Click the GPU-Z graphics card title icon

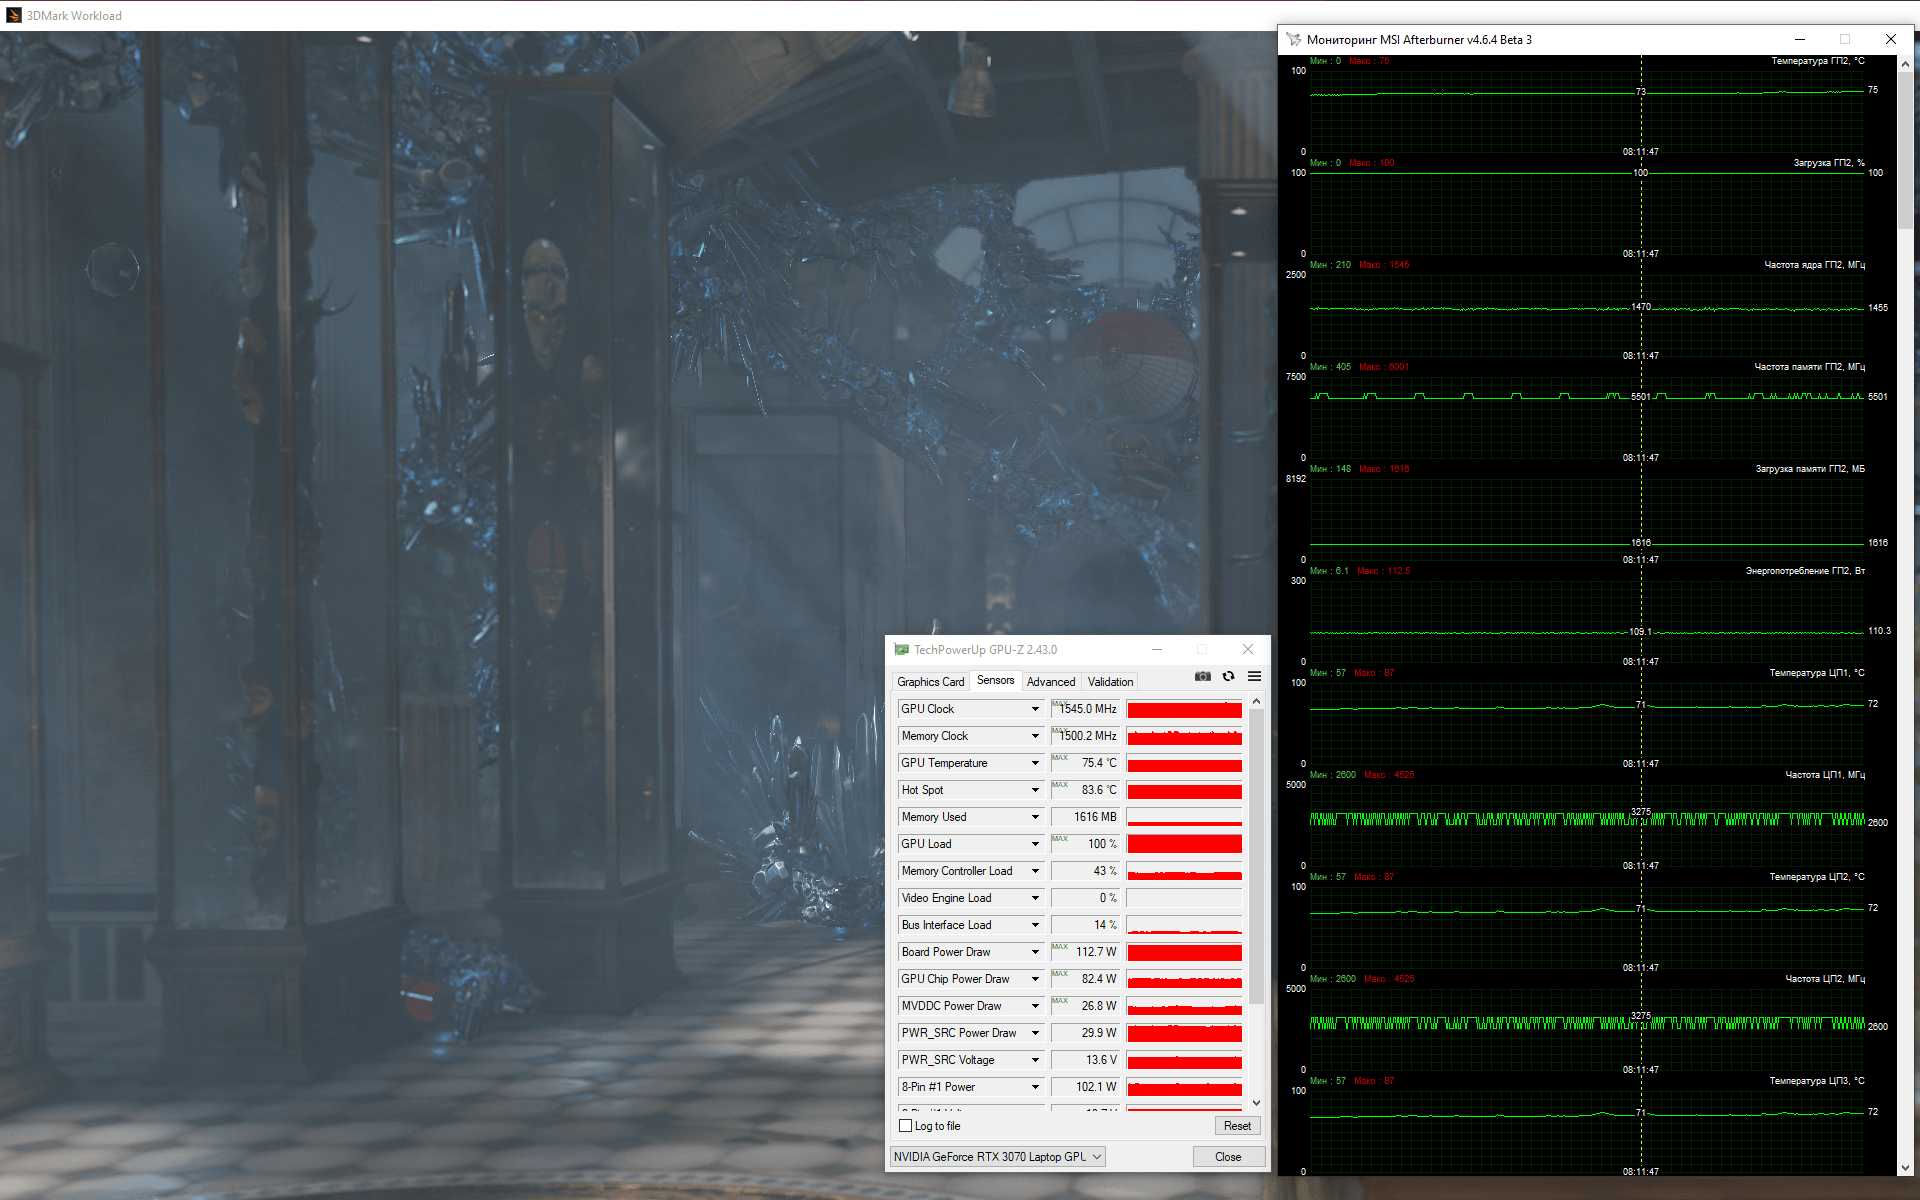point(901,650)
